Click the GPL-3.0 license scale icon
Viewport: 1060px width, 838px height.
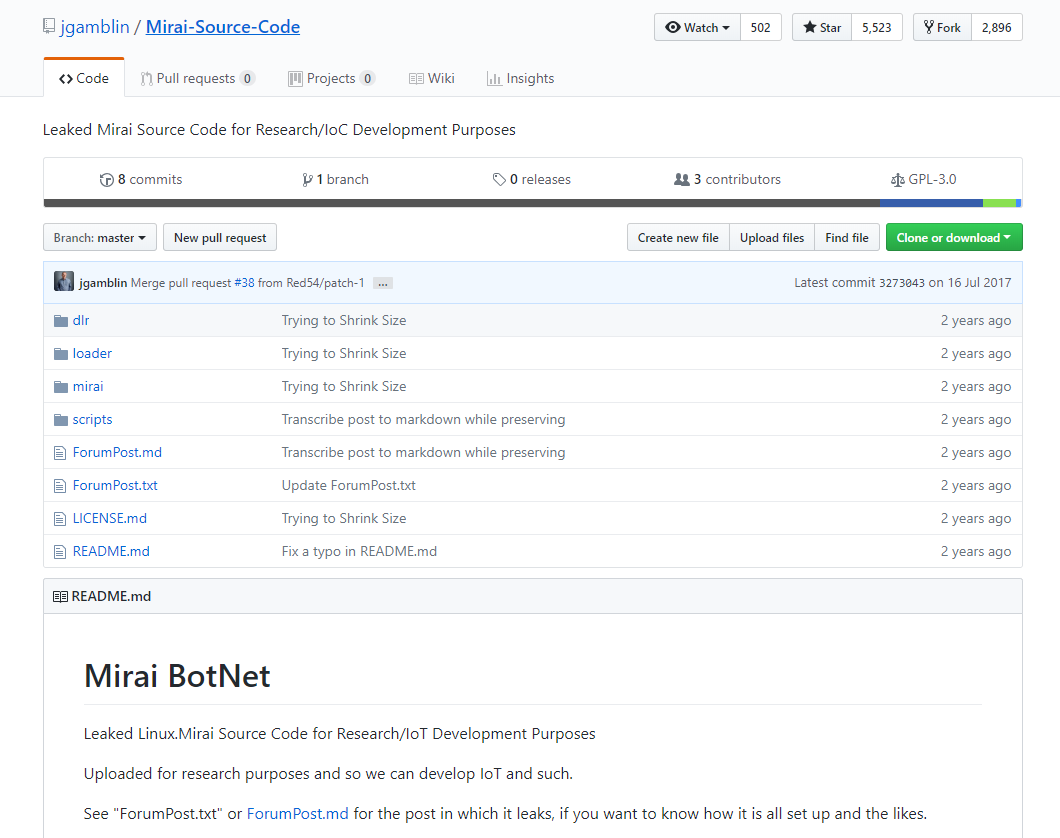pos(897,180)
